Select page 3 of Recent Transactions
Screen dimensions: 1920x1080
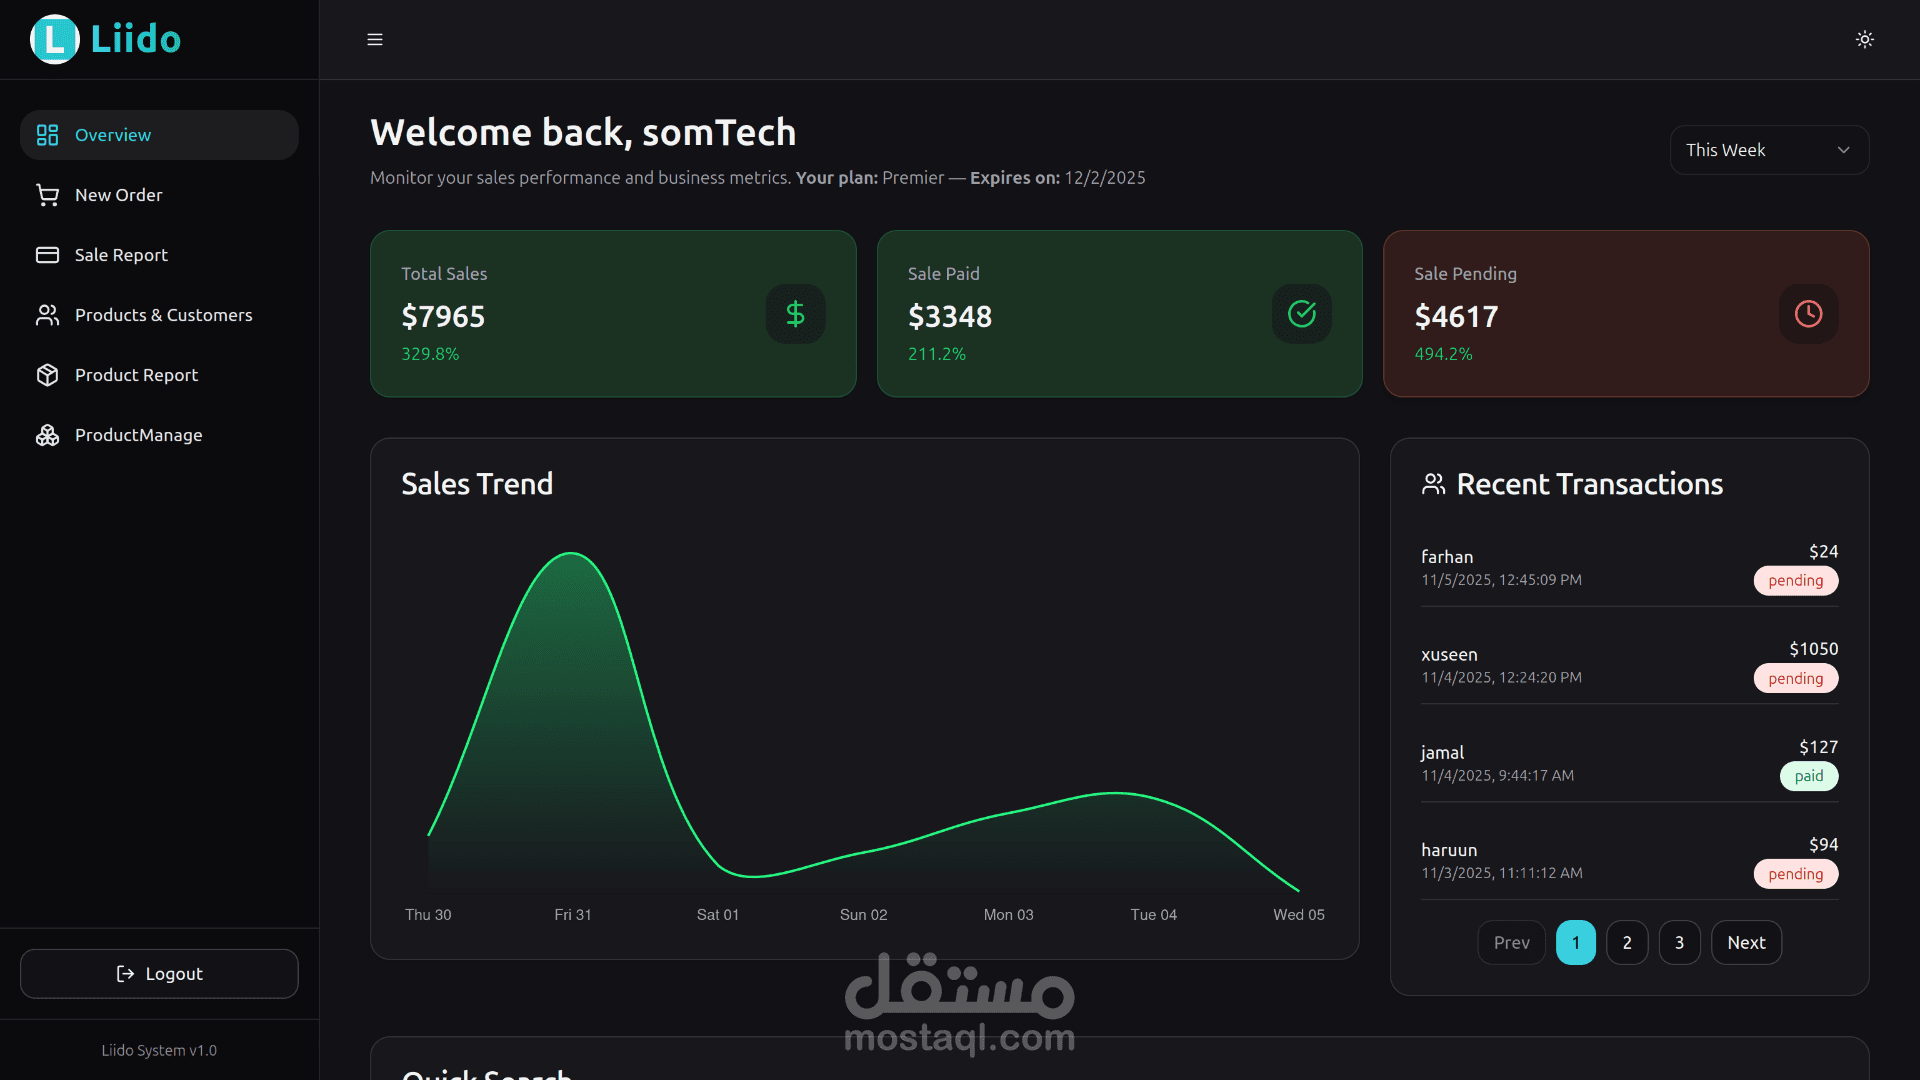tap(1679, 942)
